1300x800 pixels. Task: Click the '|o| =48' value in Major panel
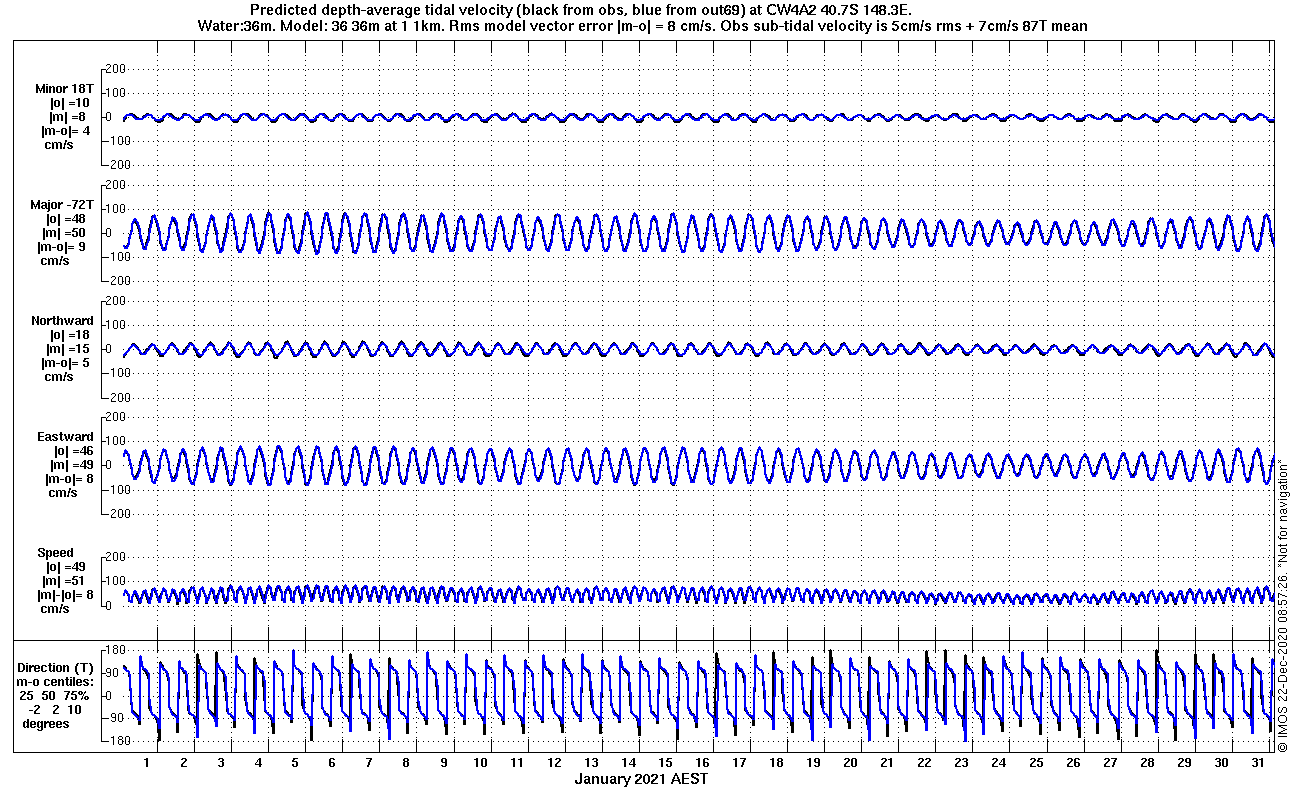69,219
